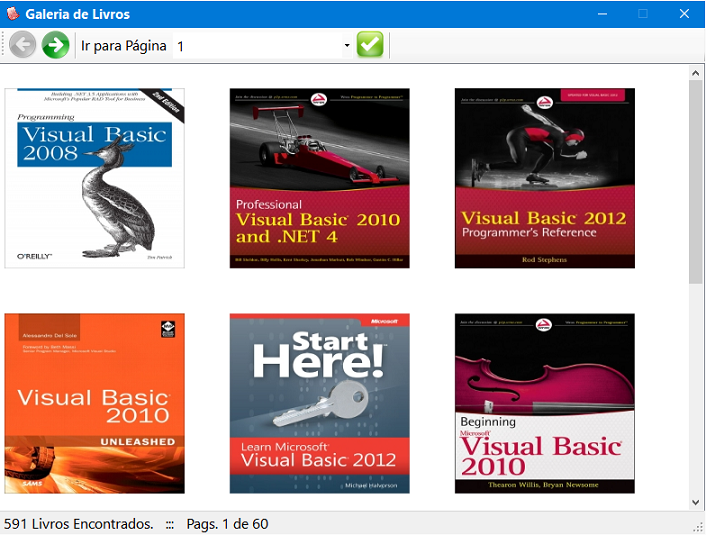The image size is (706, 535).
Task: Click the scrollbar up arrow
Action: pyautogui.click(x=696, y=73)
